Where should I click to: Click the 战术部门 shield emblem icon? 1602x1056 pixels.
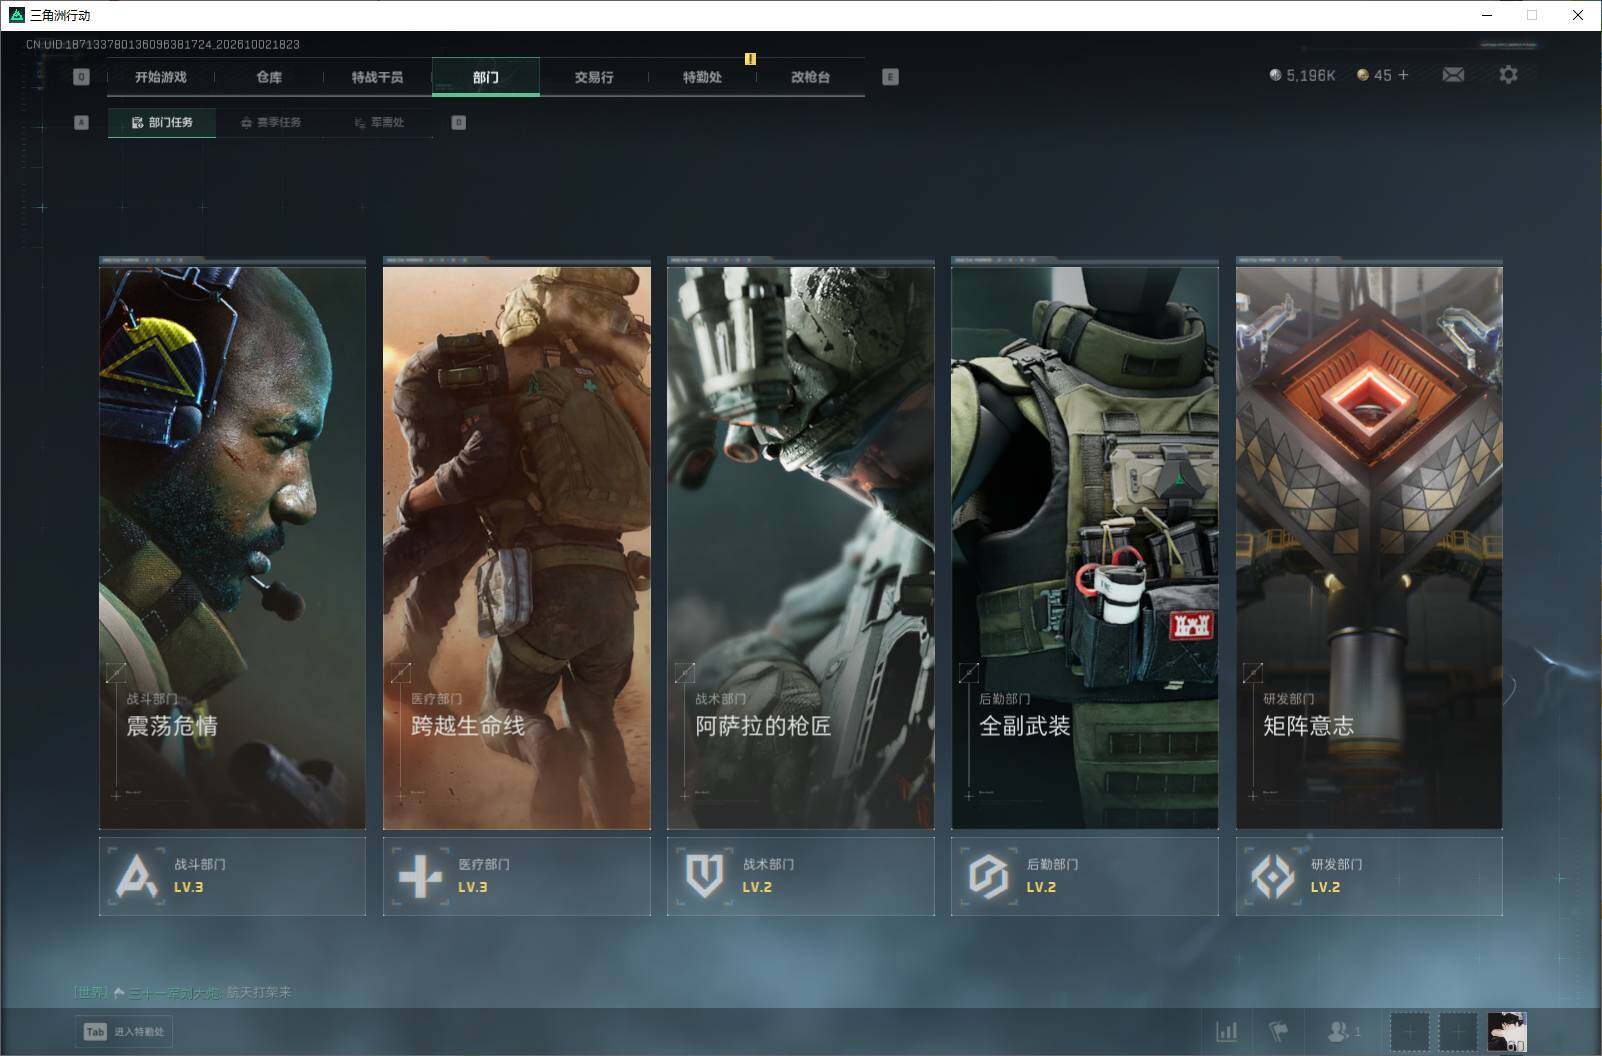[704, 877]
